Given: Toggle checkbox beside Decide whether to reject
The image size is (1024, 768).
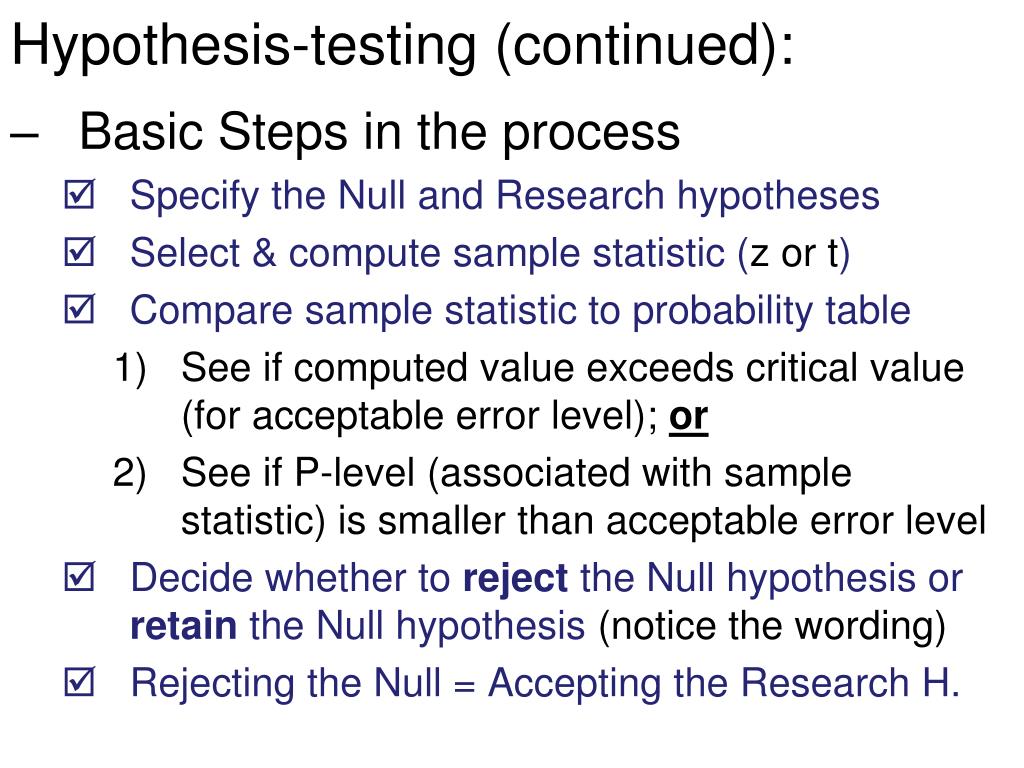Looking at the screenshot, I should point(80,577).
